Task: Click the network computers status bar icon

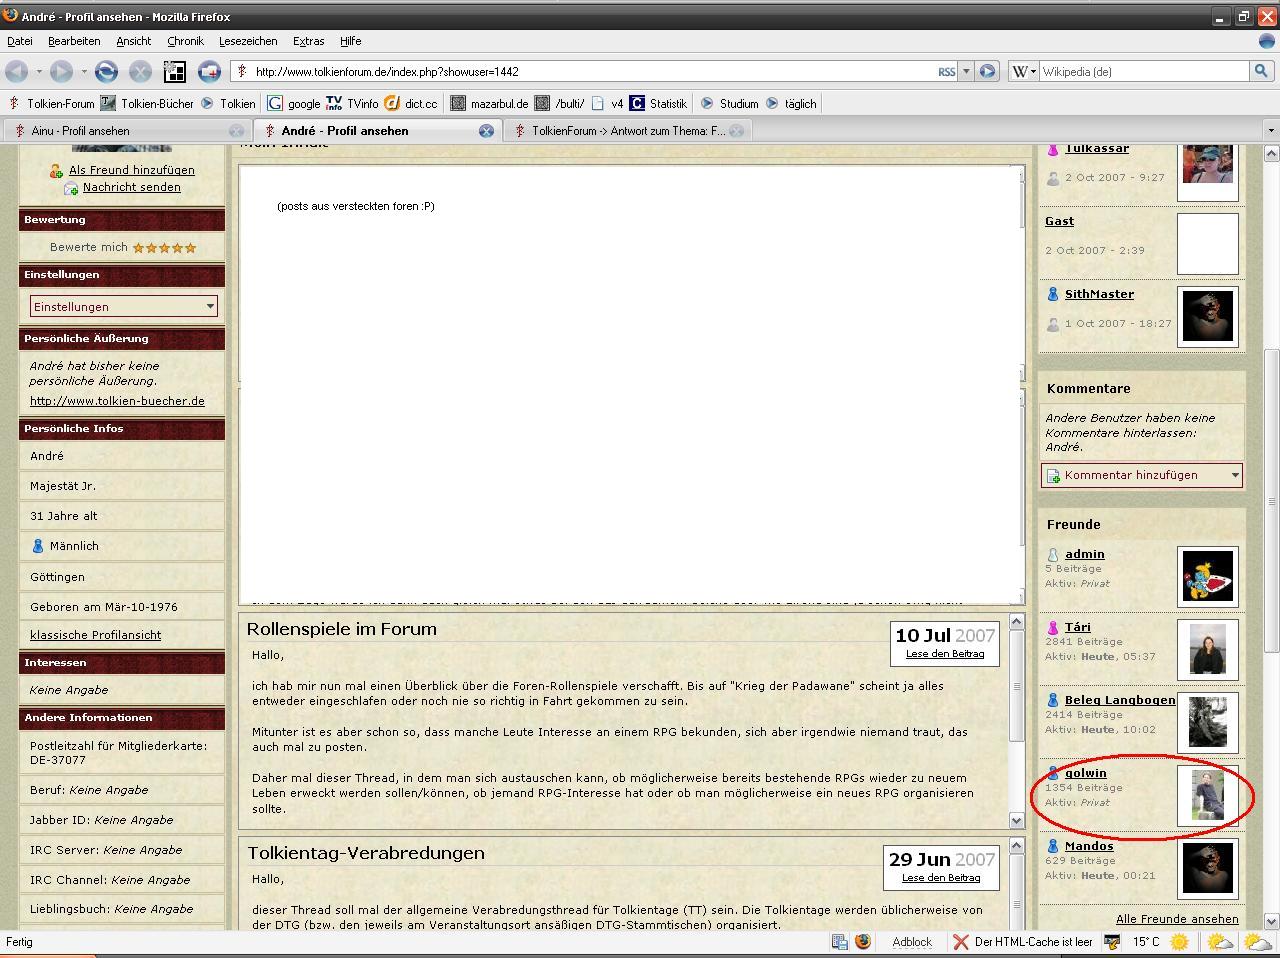Action: pos(840,942)
